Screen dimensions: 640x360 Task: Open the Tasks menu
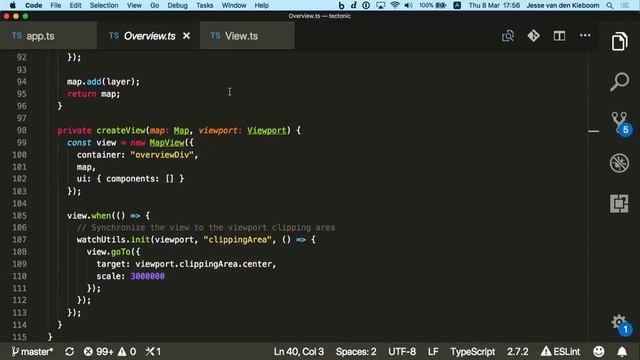coord(204,5)
